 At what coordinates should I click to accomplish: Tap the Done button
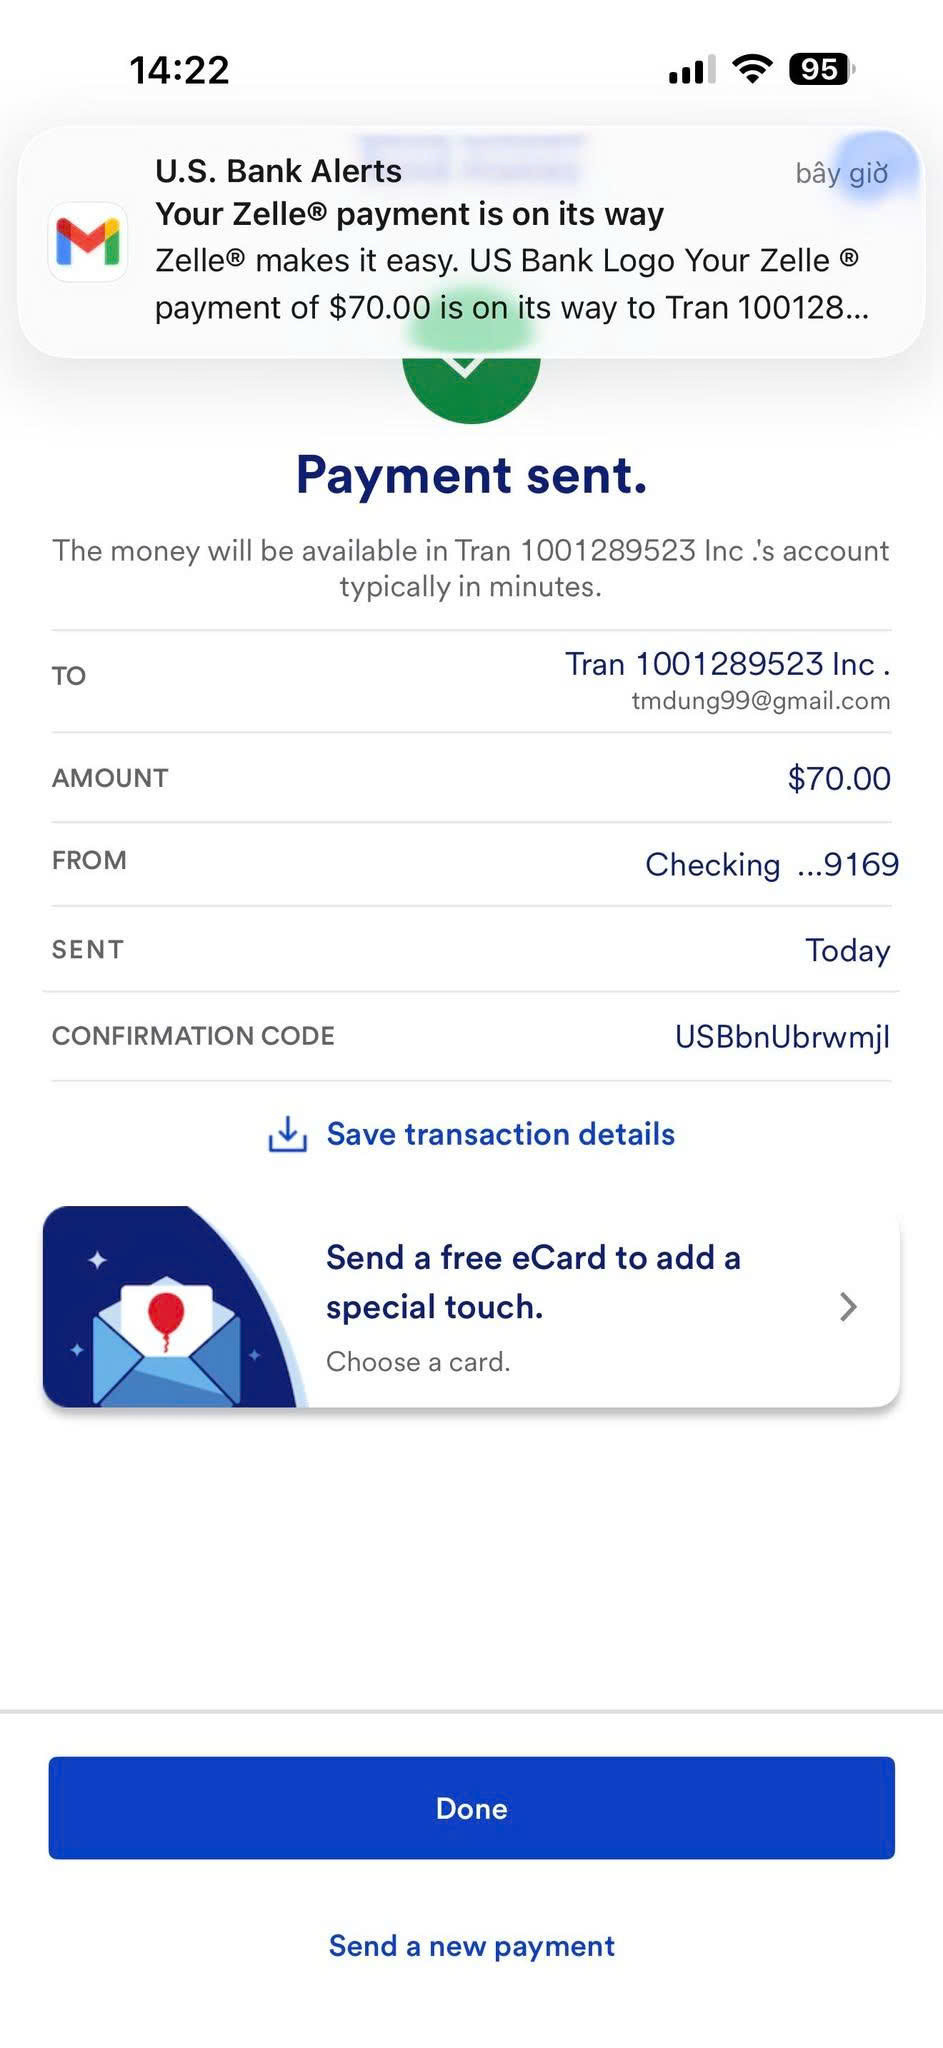pos(471,1808)
